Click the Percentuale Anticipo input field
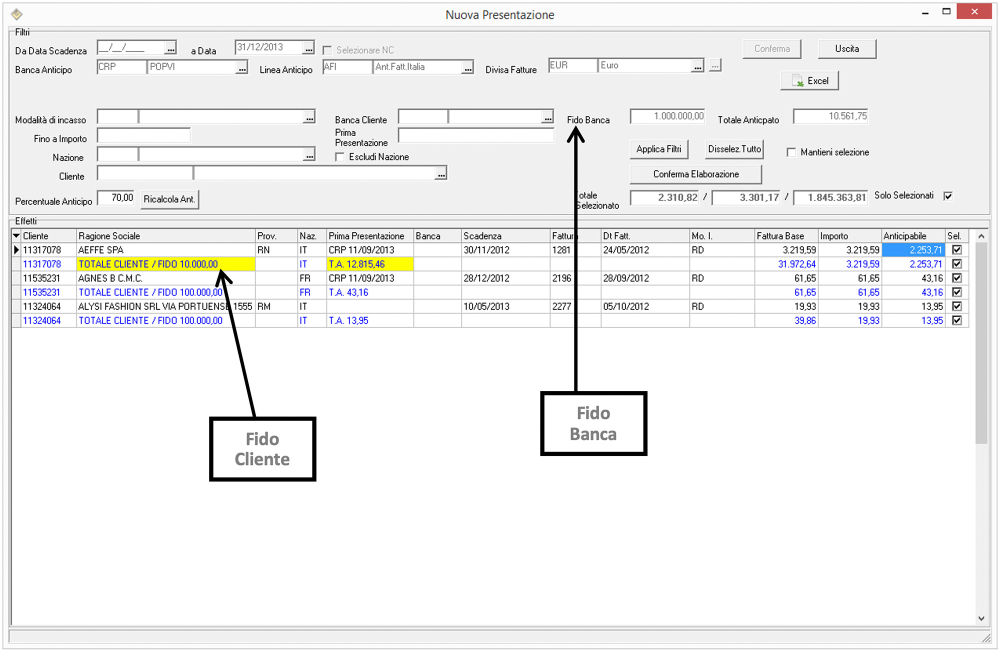The width and height of the screenshot is (1000, 653). pyautogui.click(x=116, y=198)
